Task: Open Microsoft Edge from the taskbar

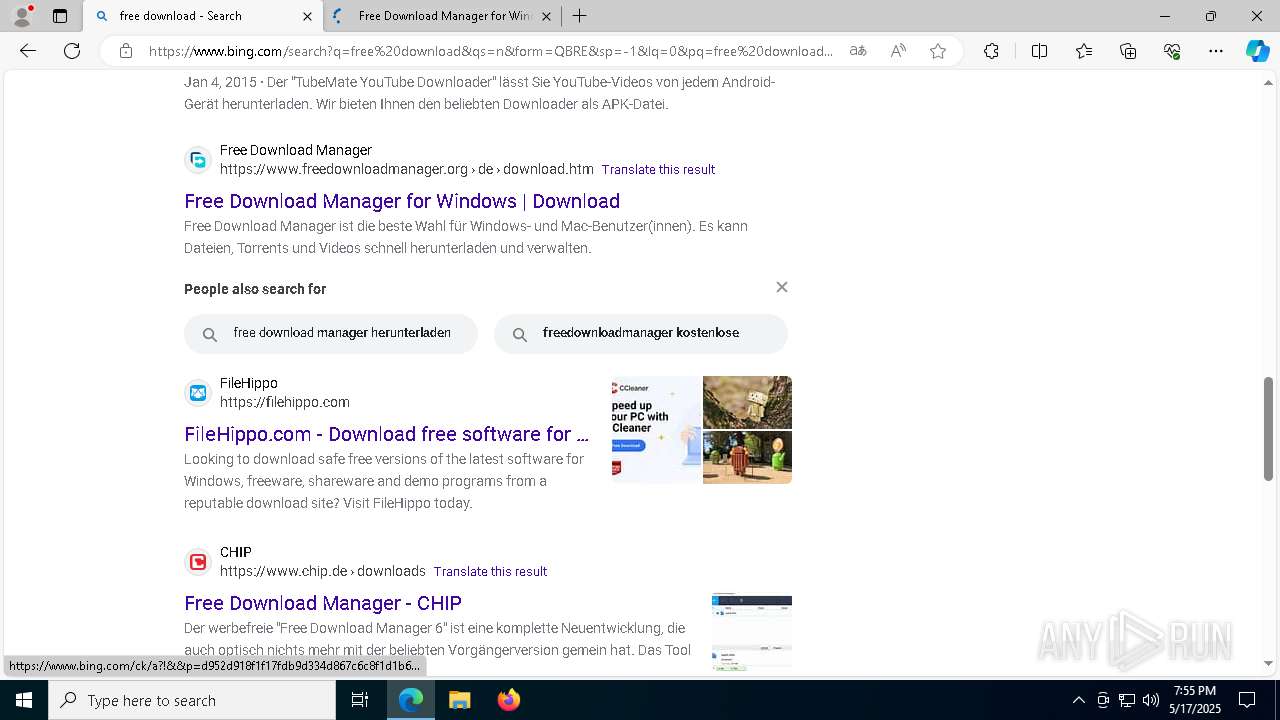Action: click(x=411, y=700)
